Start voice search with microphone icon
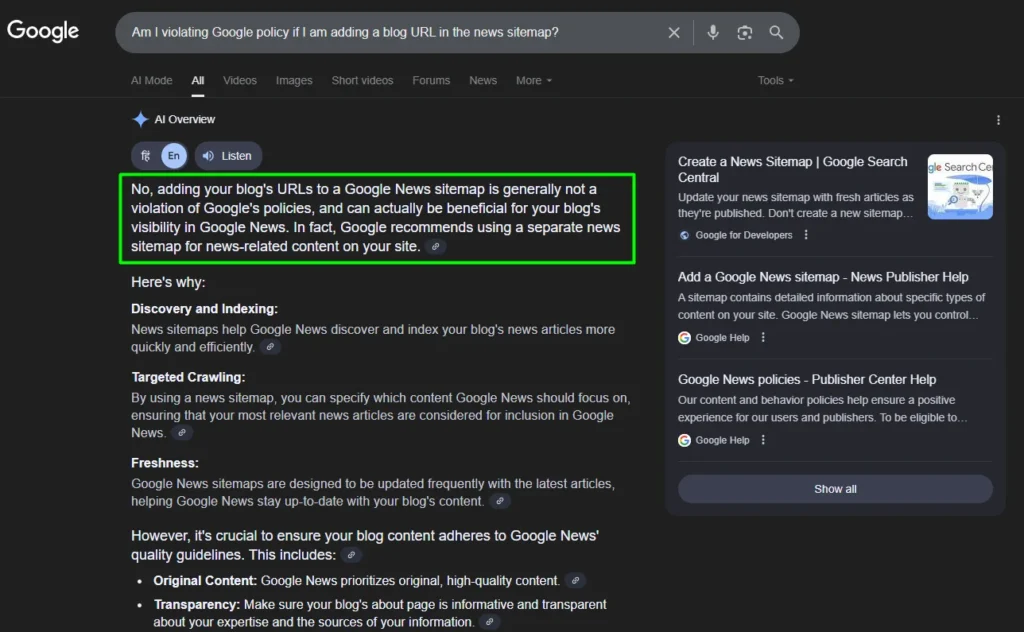This screenshot has width=1024, height=632. click(x=712, y=32)
